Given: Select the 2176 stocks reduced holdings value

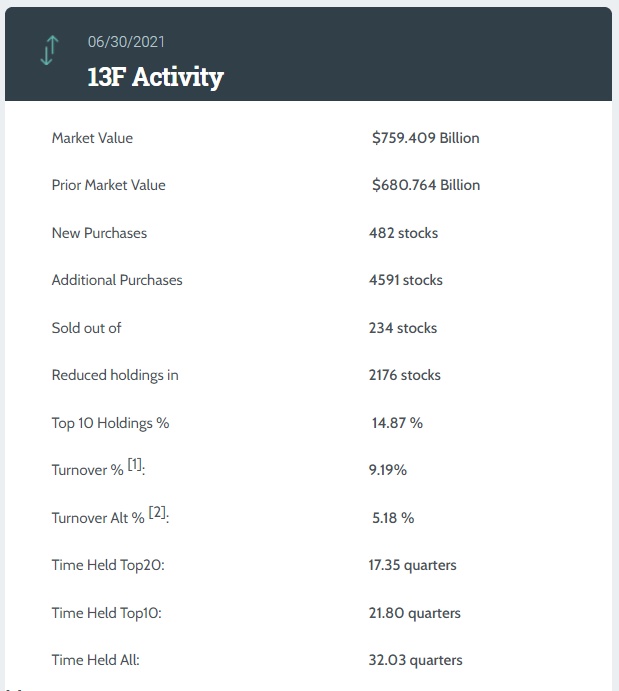Looking at the screenshot, I should click(x=404, y=375).
